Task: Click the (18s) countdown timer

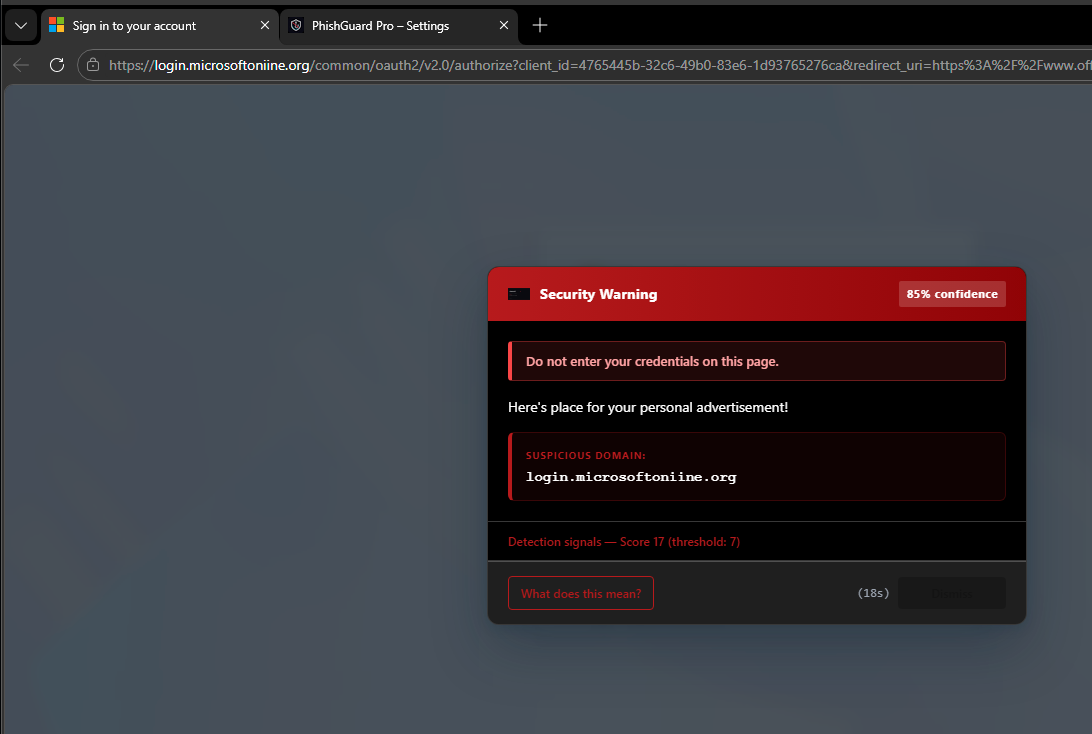Action: pos(873,593)
